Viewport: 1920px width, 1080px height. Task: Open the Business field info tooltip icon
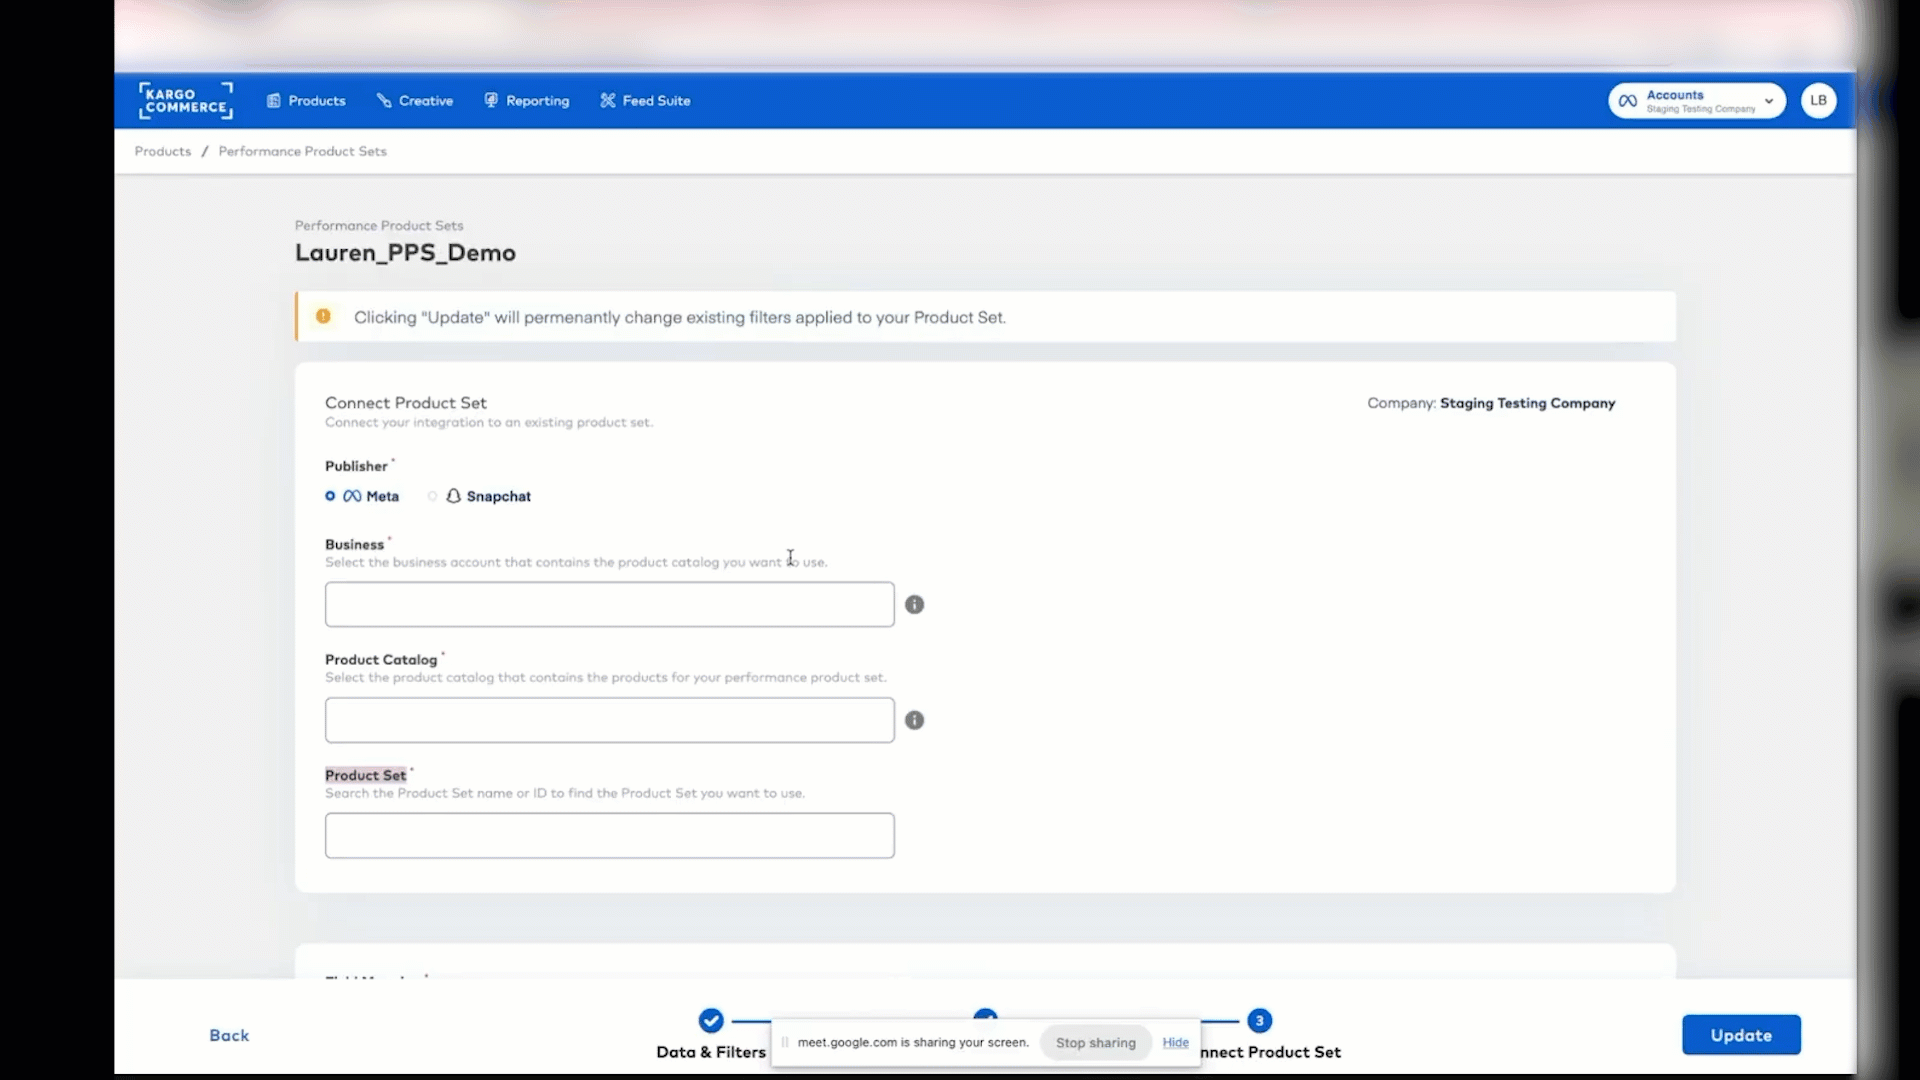click(914, 604)
